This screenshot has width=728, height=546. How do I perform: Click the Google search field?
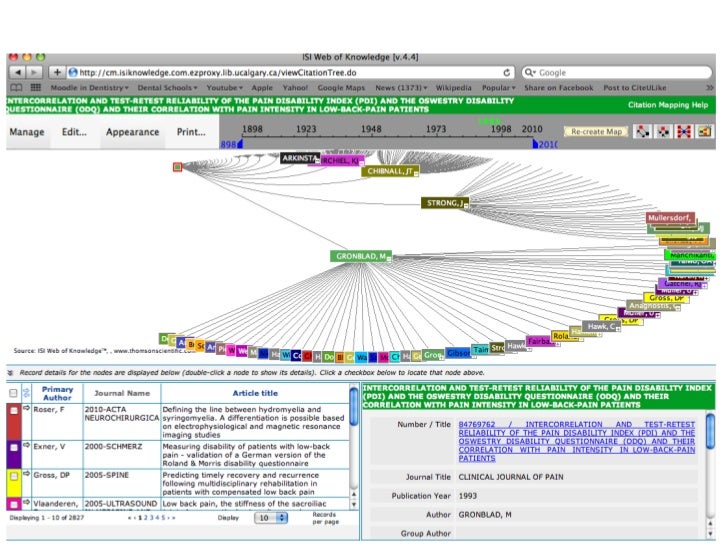(617, 72)
